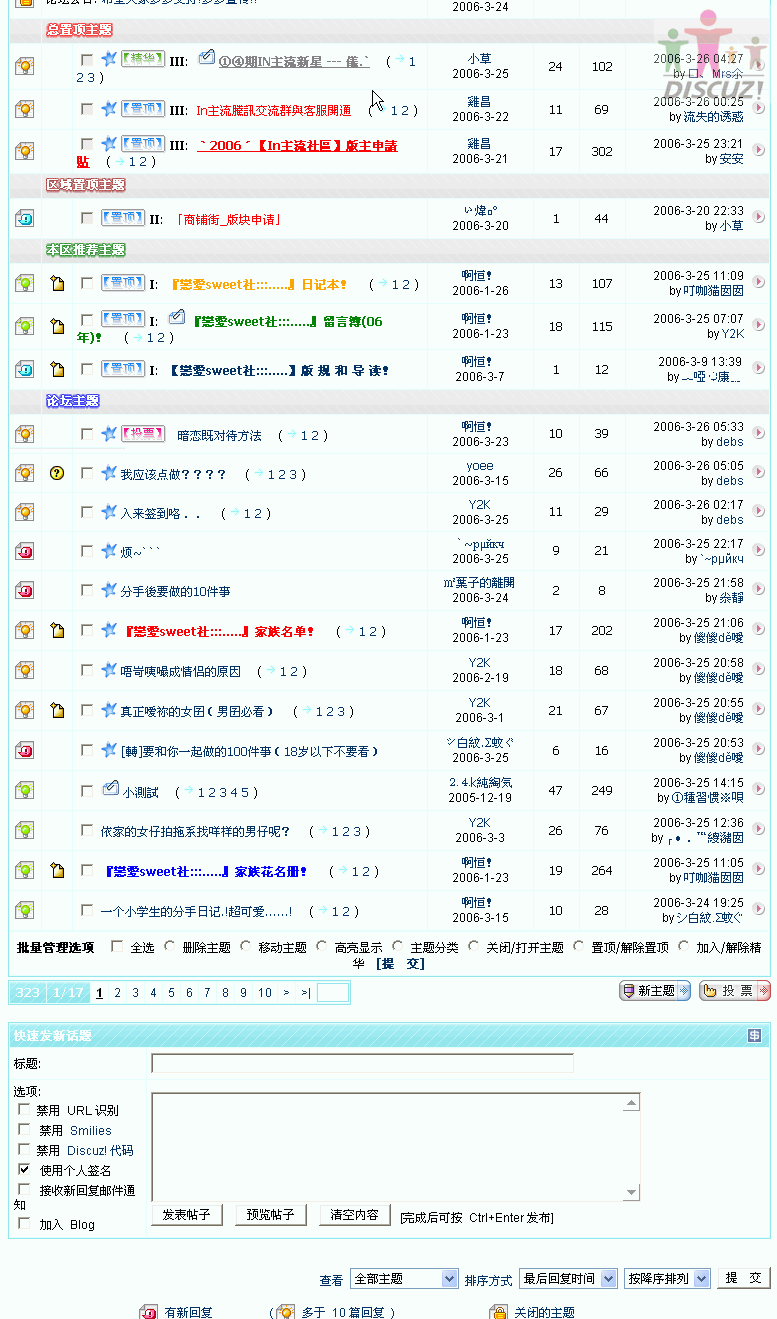
Task: Click last-post arrow icon for 小測試 thread
Action: pos(759,790)
